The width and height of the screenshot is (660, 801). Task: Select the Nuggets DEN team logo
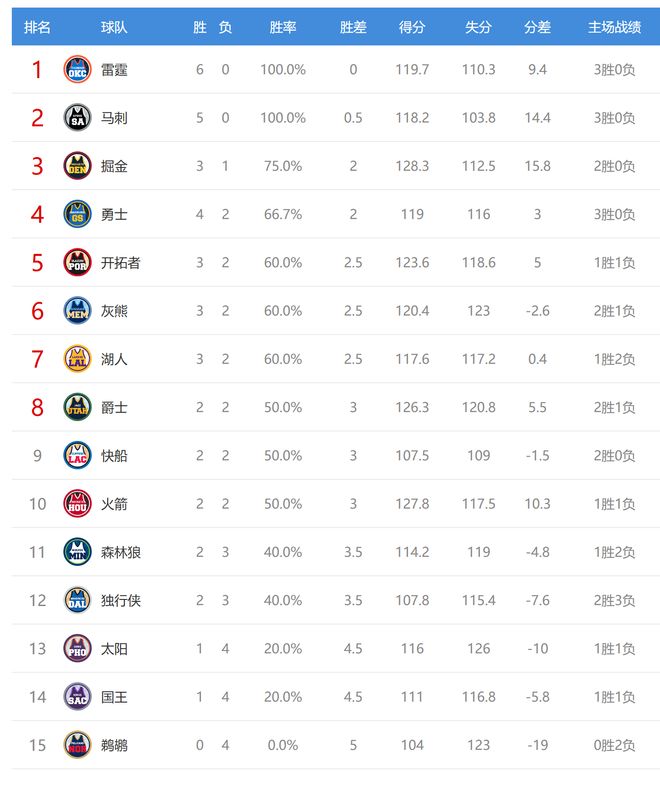pos(77,166)
